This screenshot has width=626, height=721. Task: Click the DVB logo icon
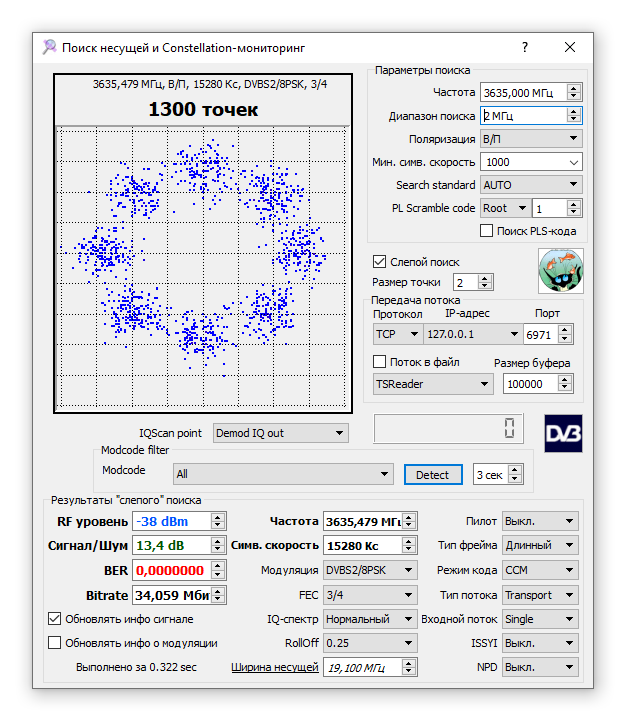pos(563,433)
